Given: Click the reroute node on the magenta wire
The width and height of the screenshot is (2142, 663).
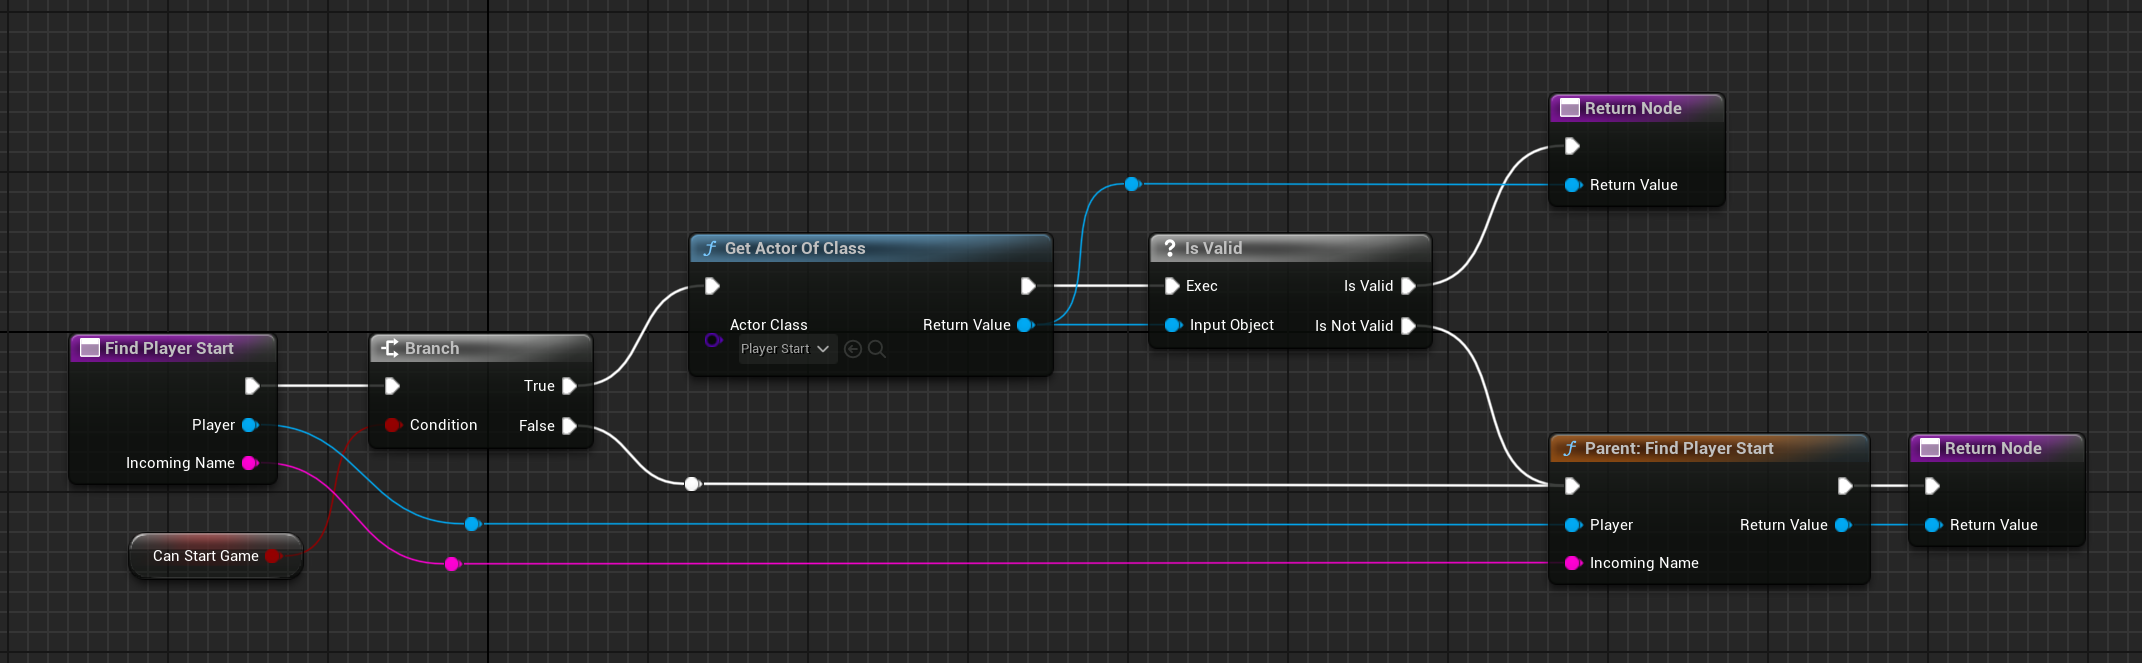Looking at the screenshot, I should (452, 564).
